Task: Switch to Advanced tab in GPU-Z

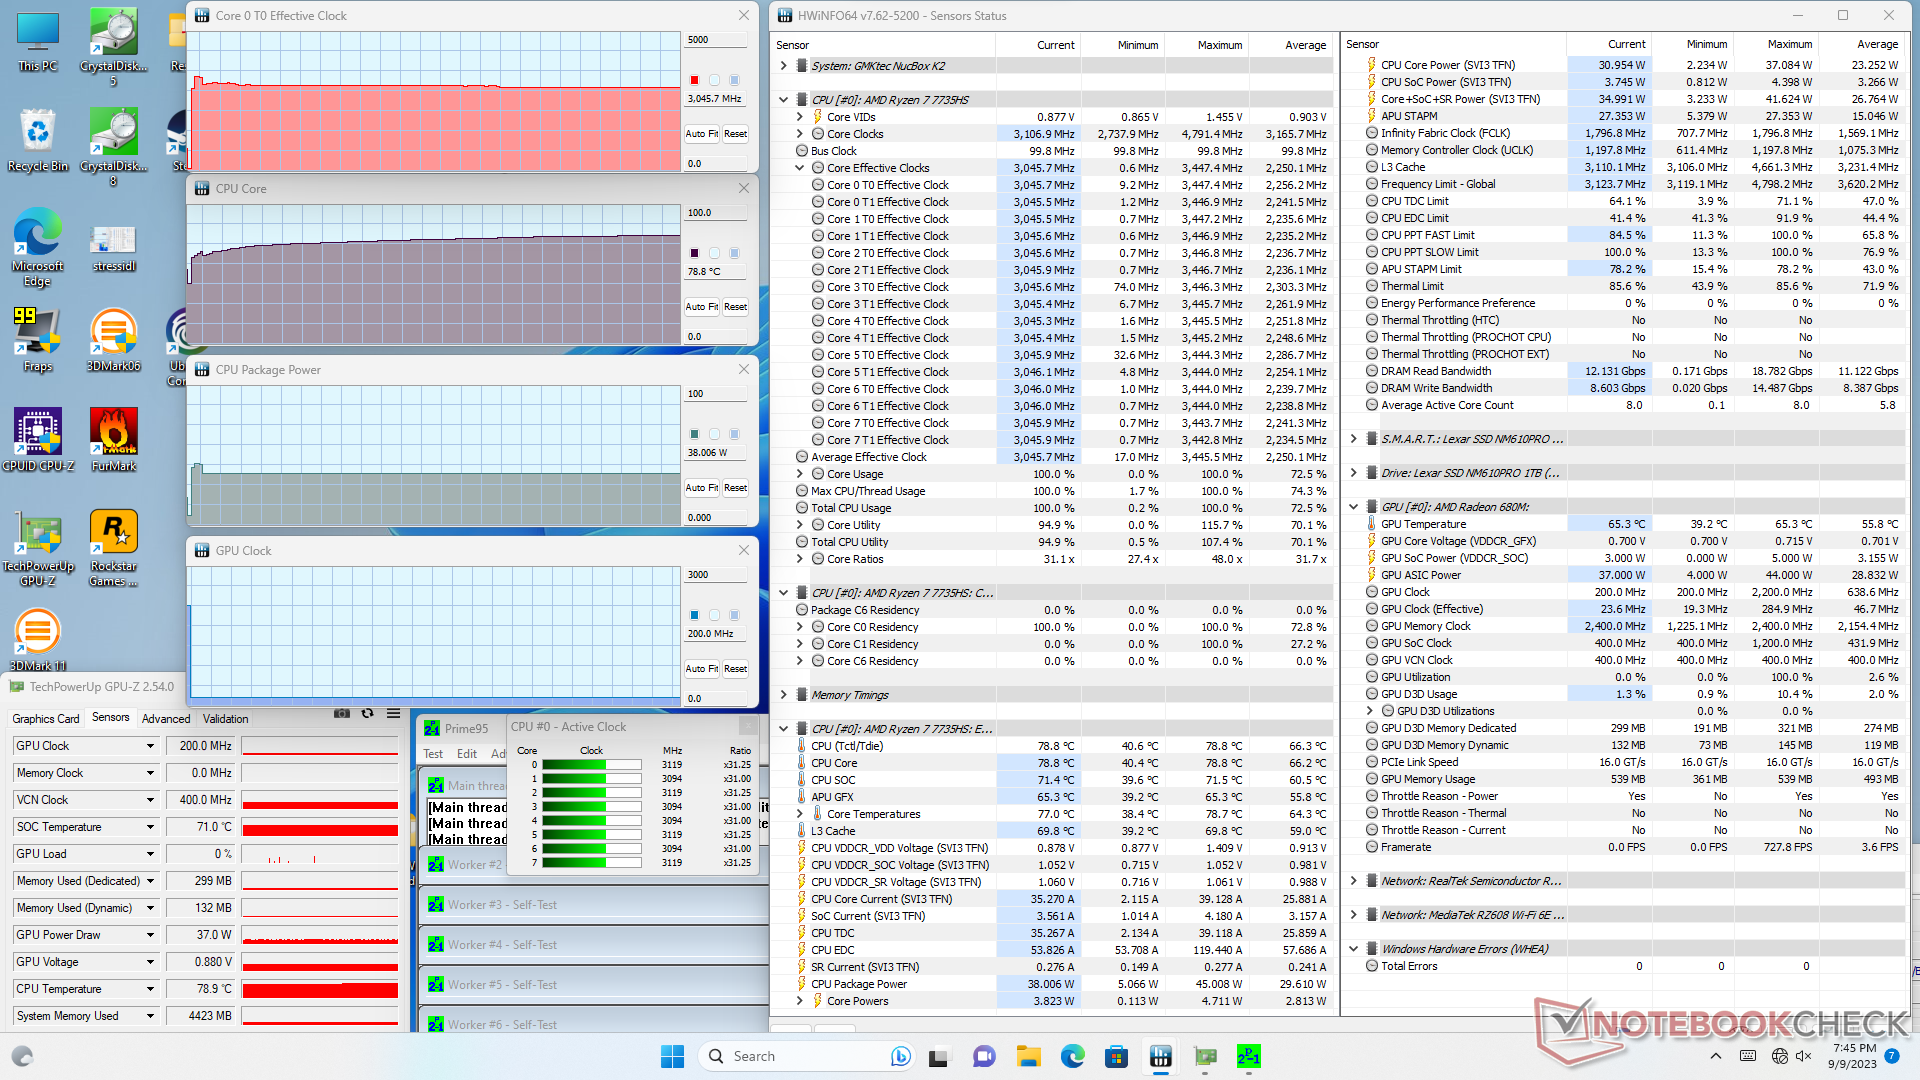Action: pyautogui.click(x=166, y=719)
